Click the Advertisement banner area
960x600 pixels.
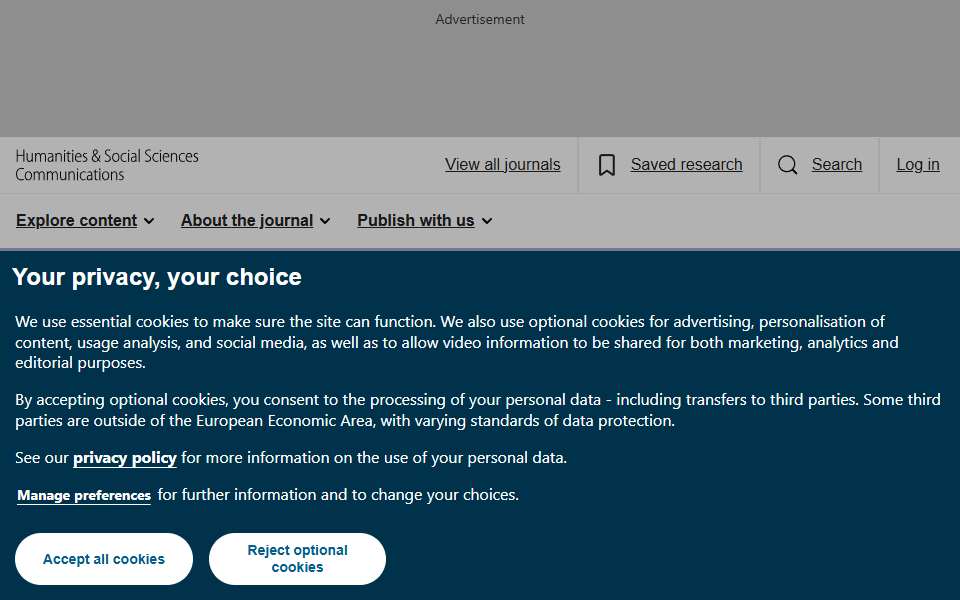point(480,69)
